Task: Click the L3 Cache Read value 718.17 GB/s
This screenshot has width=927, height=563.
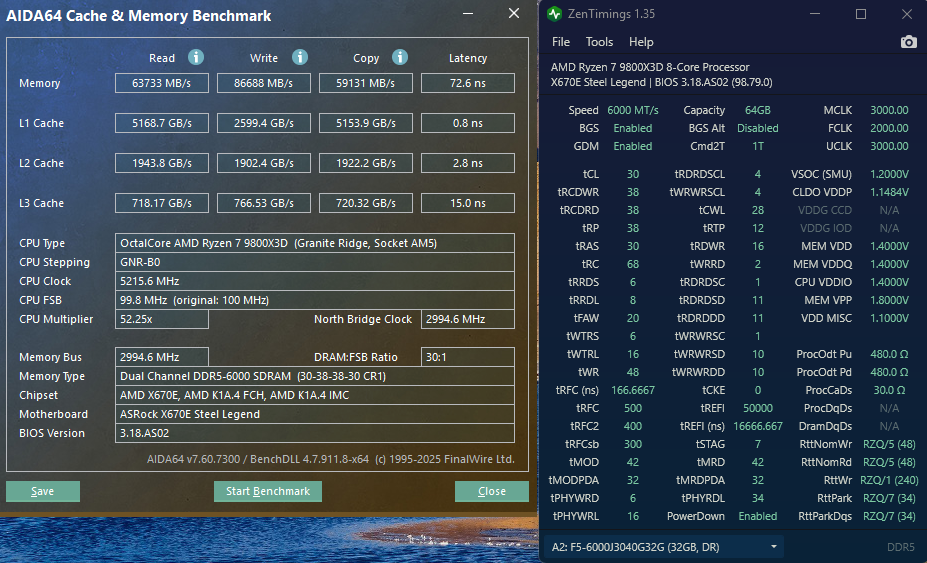Action: coord(161,203)
